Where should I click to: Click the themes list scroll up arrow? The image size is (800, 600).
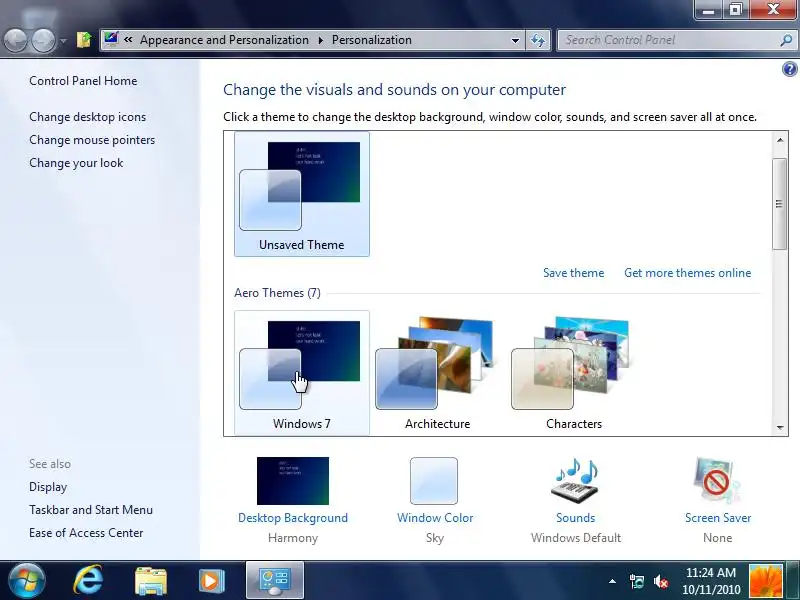[780, 140]
